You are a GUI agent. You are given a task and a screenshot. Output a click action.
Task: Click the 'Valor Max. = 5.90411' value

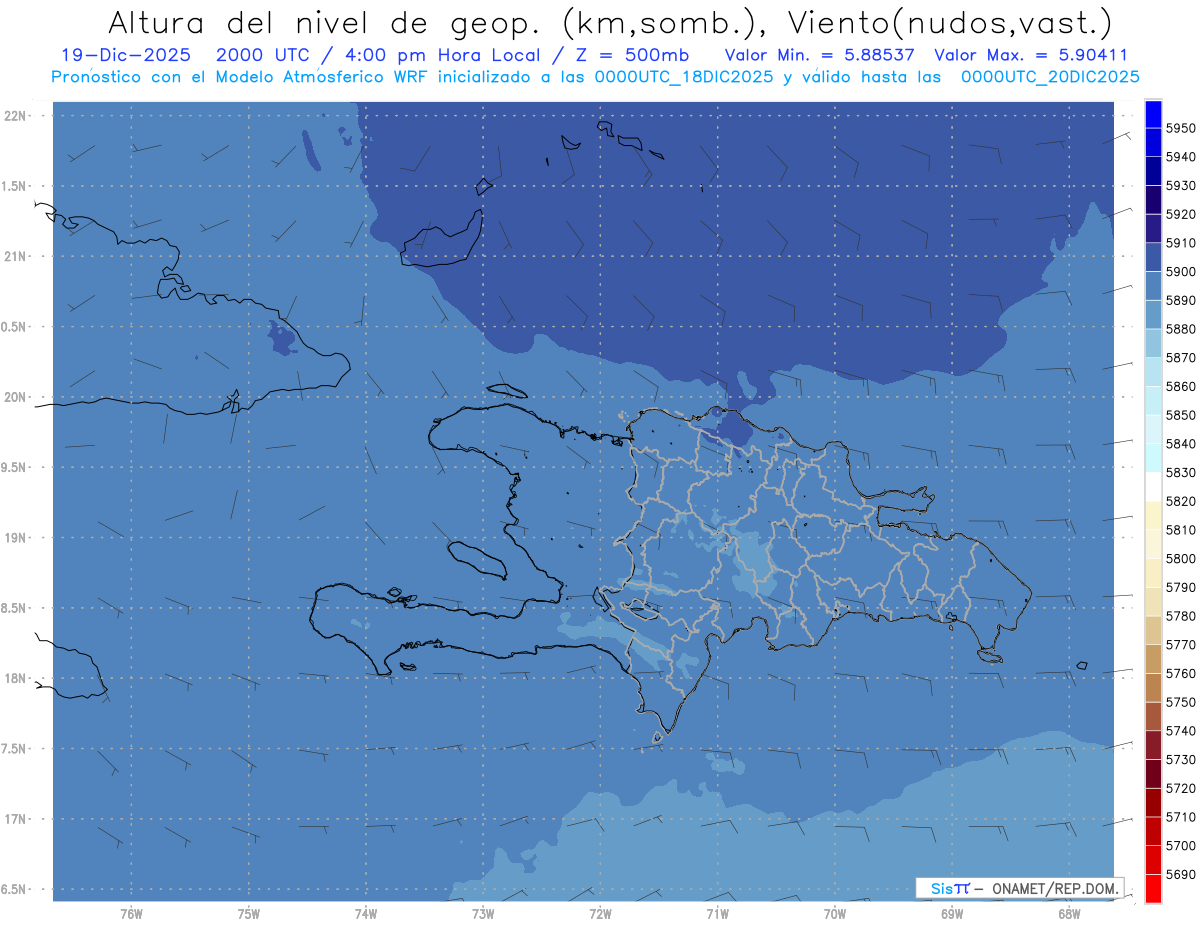[1030, 55]
